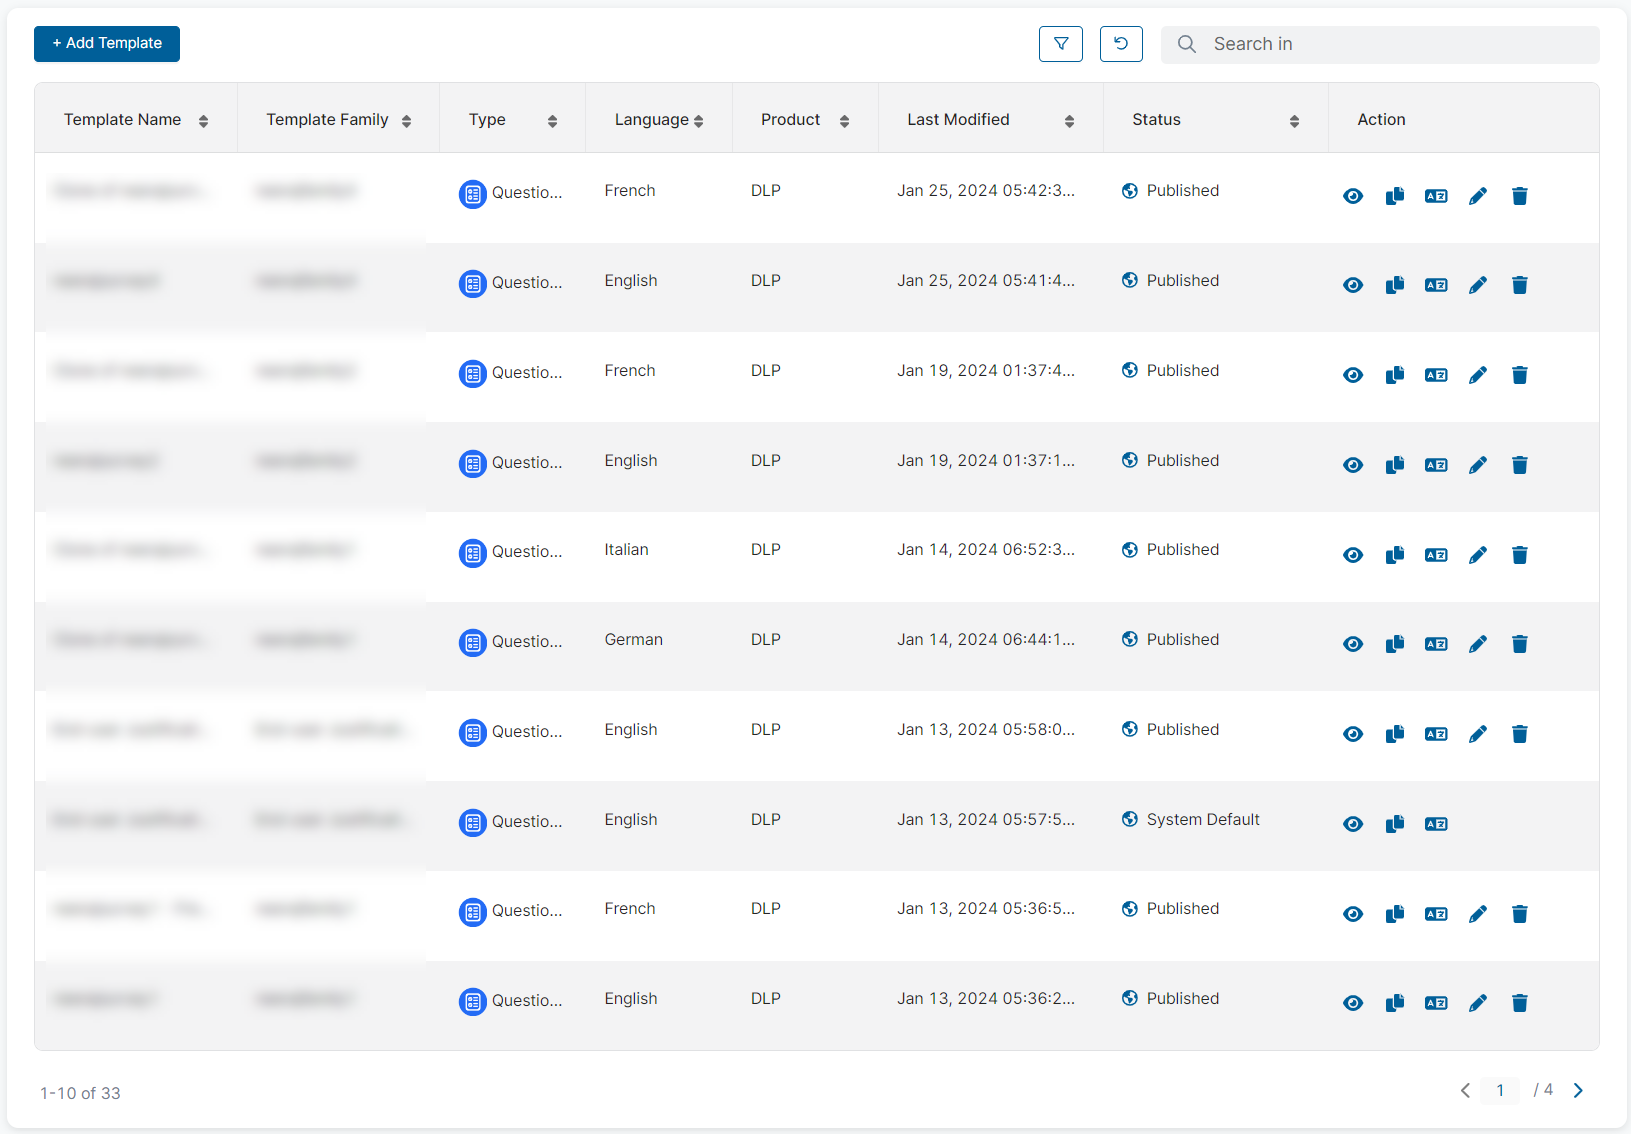Sort by Last Modified date
This screenshot has width=1631, height=1134.
(1069, 119)
